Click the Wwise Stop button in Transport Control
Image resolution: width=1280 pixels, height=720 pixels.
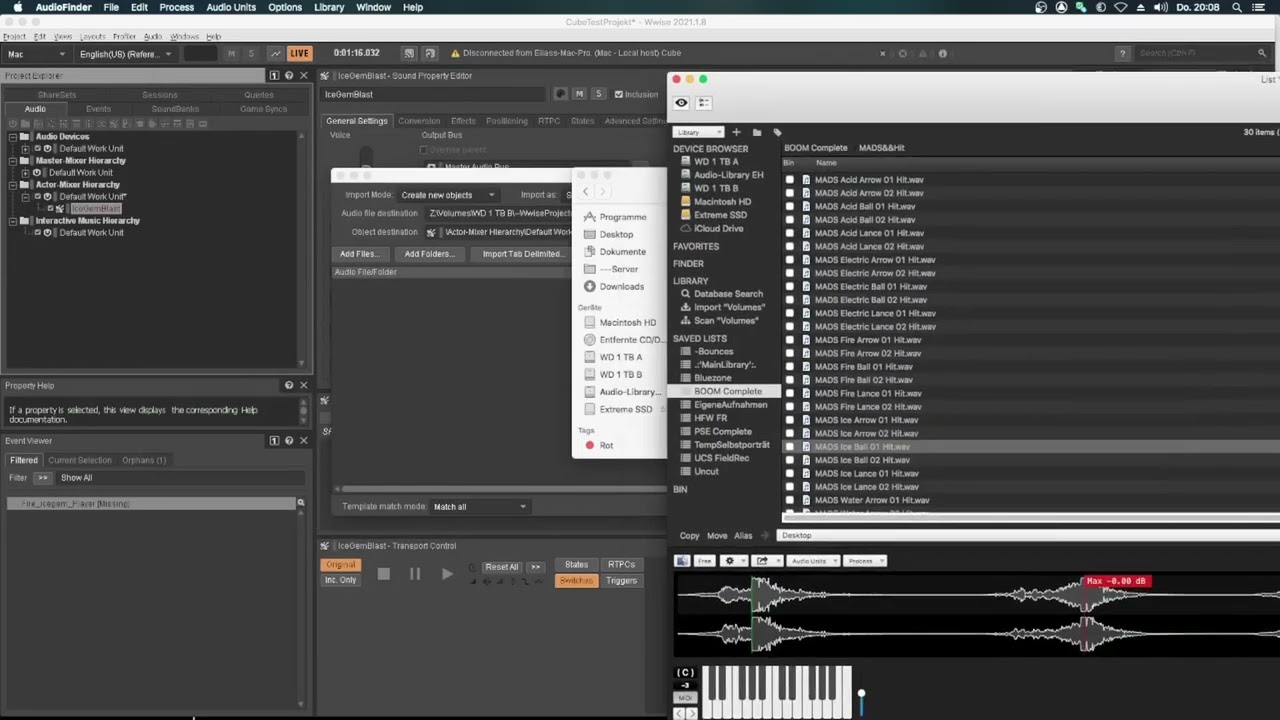384,574
